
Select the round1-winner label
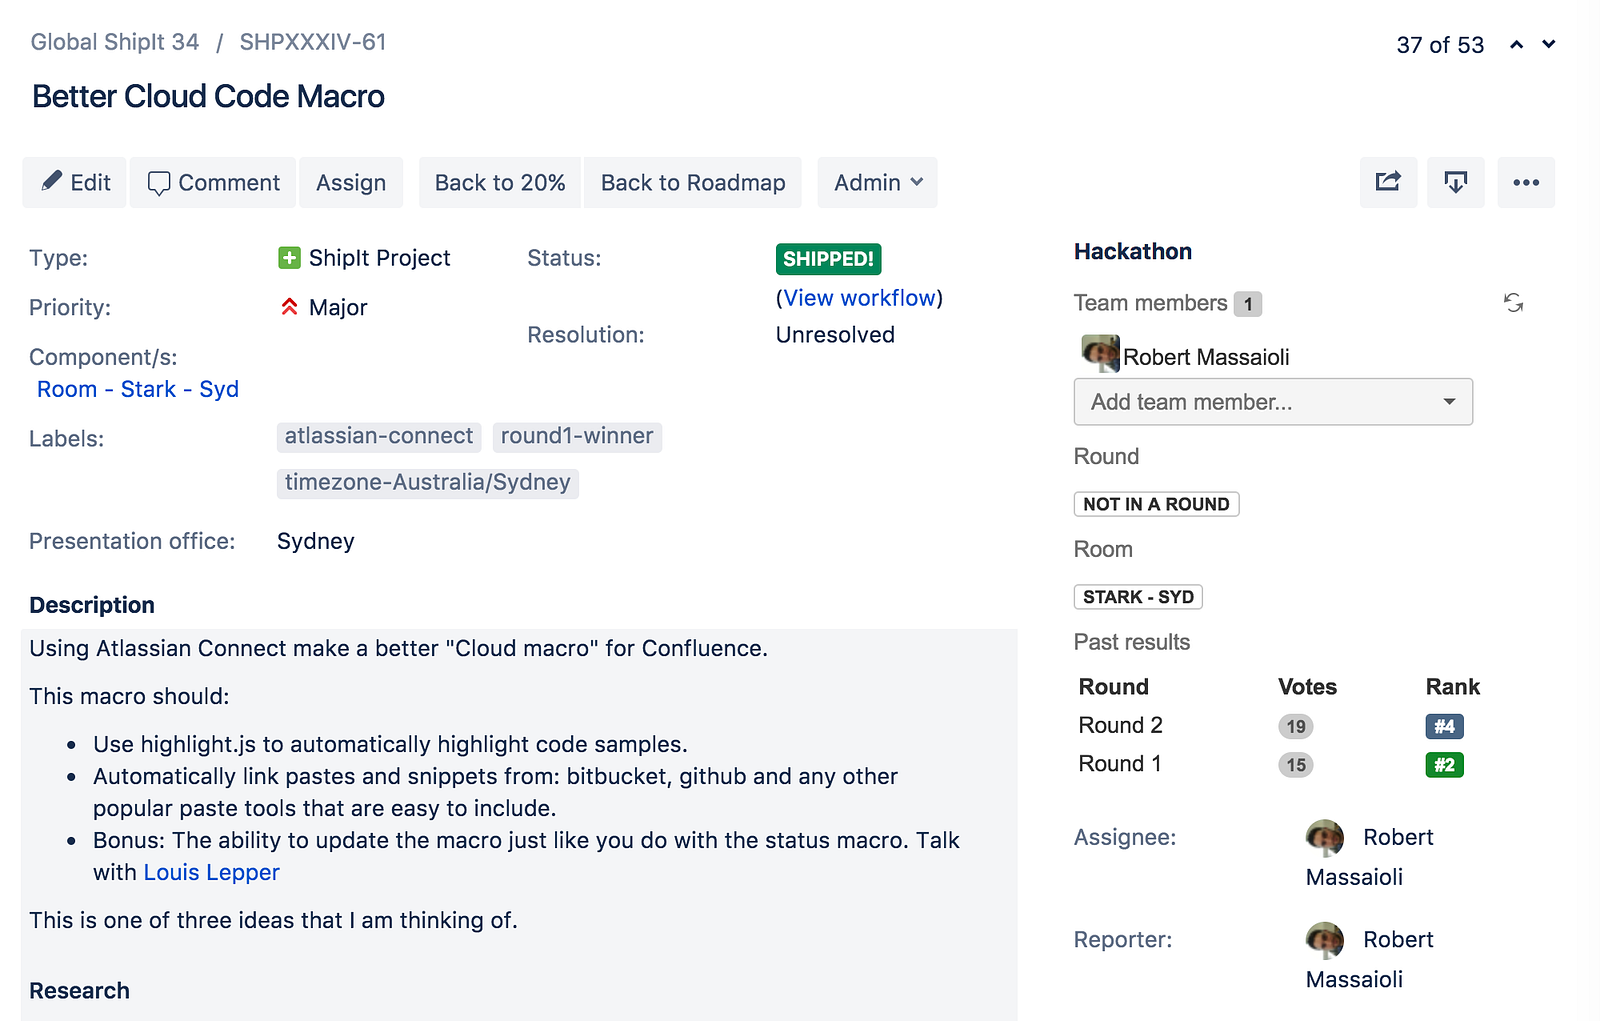click(577, 436)
